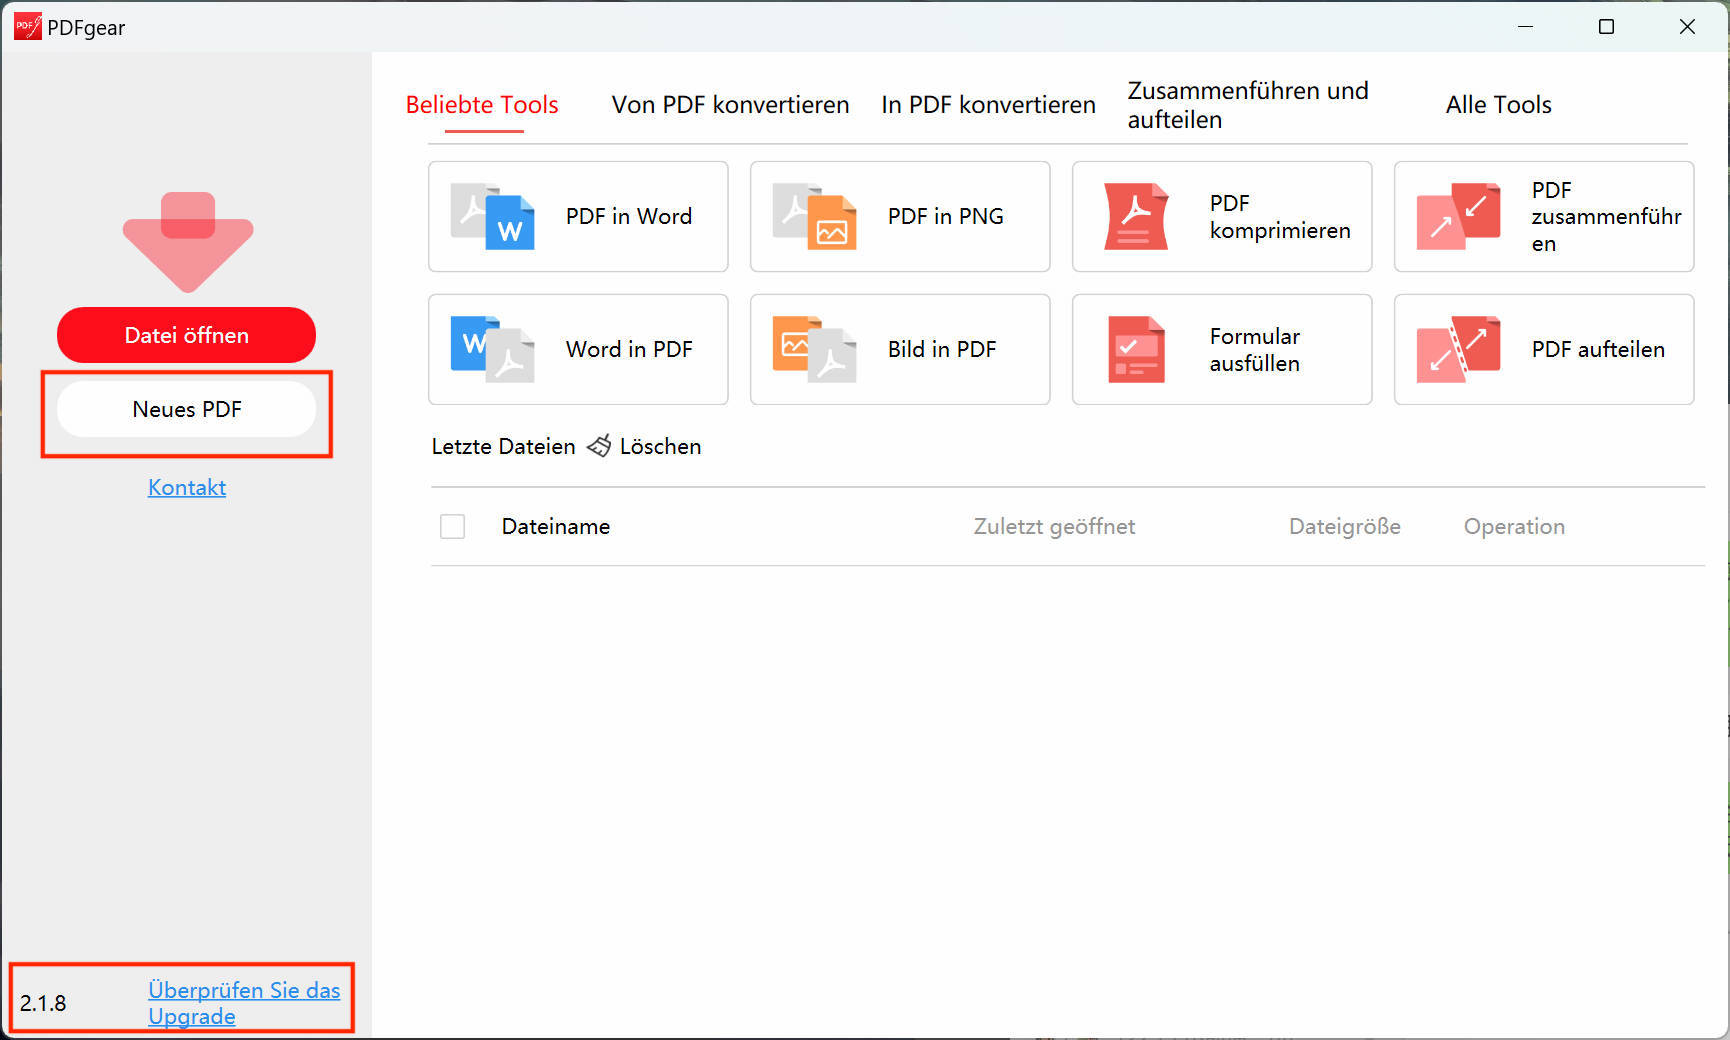This screenshot has width=1730, height=1040.
Task: Open the PDF in PNG converter icon
Action: coord(814,216)
